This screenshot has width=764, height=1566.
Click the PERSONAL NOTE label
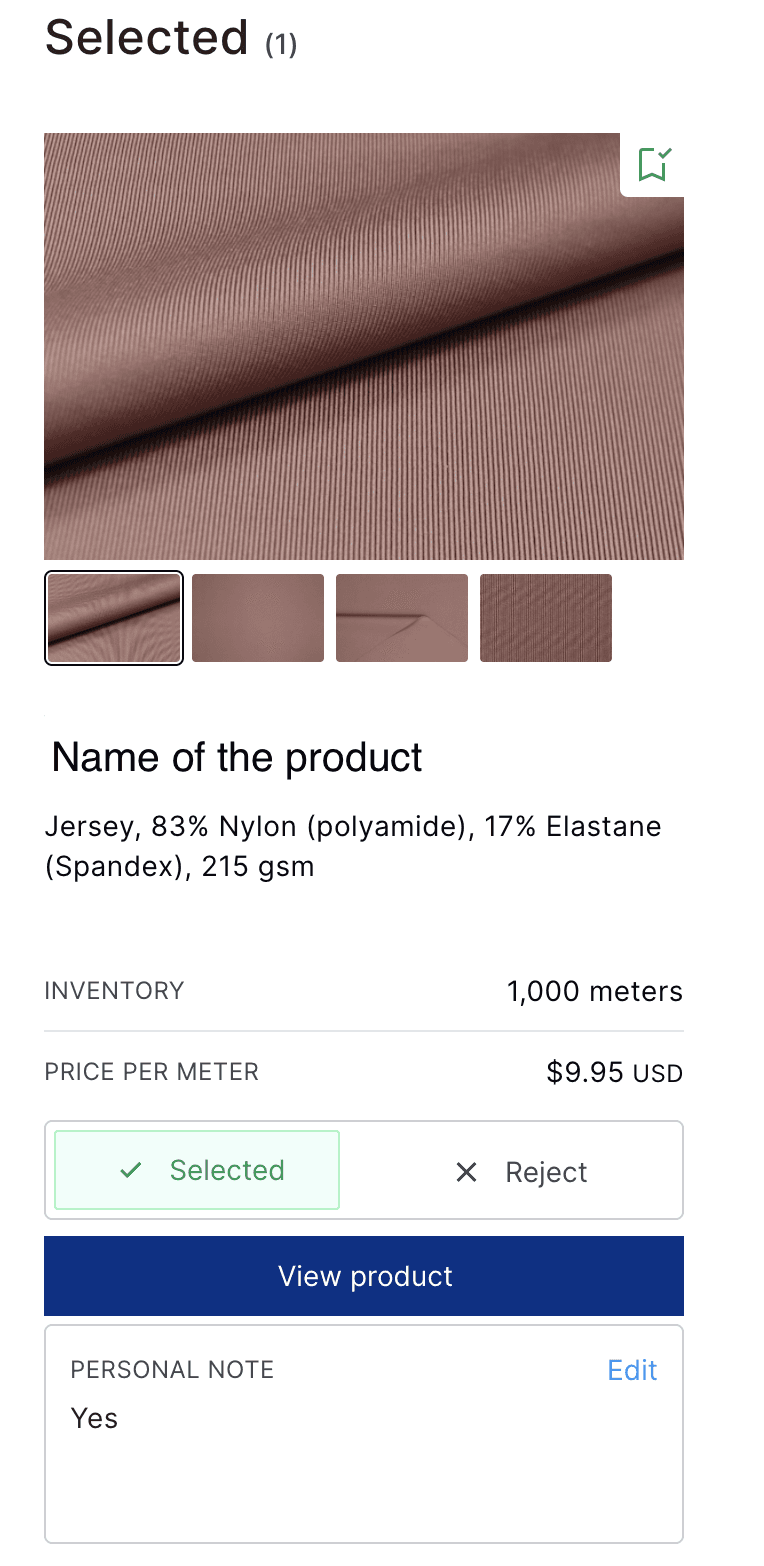pos(172,1370)
